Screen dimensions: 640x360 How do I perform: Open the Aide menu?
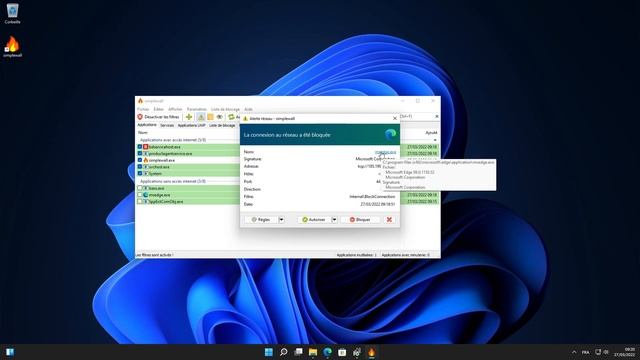point(248,109)
